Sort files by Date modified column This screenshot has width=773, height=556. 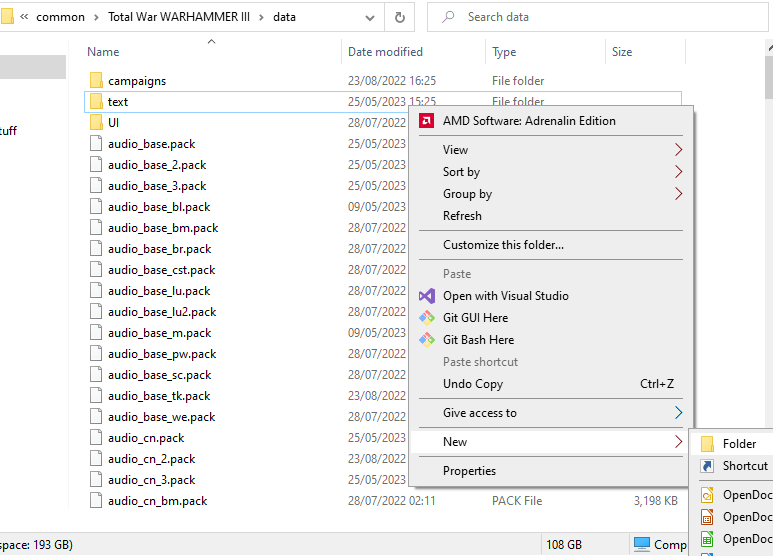pos(386,52)
